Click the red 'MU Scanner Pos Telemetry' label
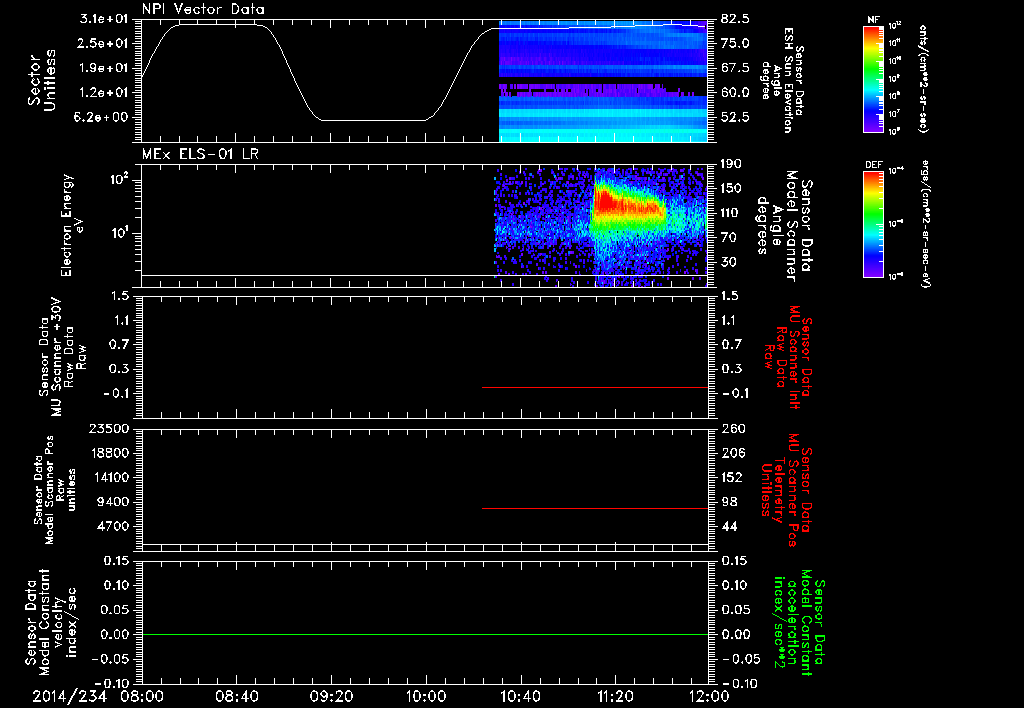This screenshot has height=708, width=1024. pyautogui.click(x=786, y=490)
